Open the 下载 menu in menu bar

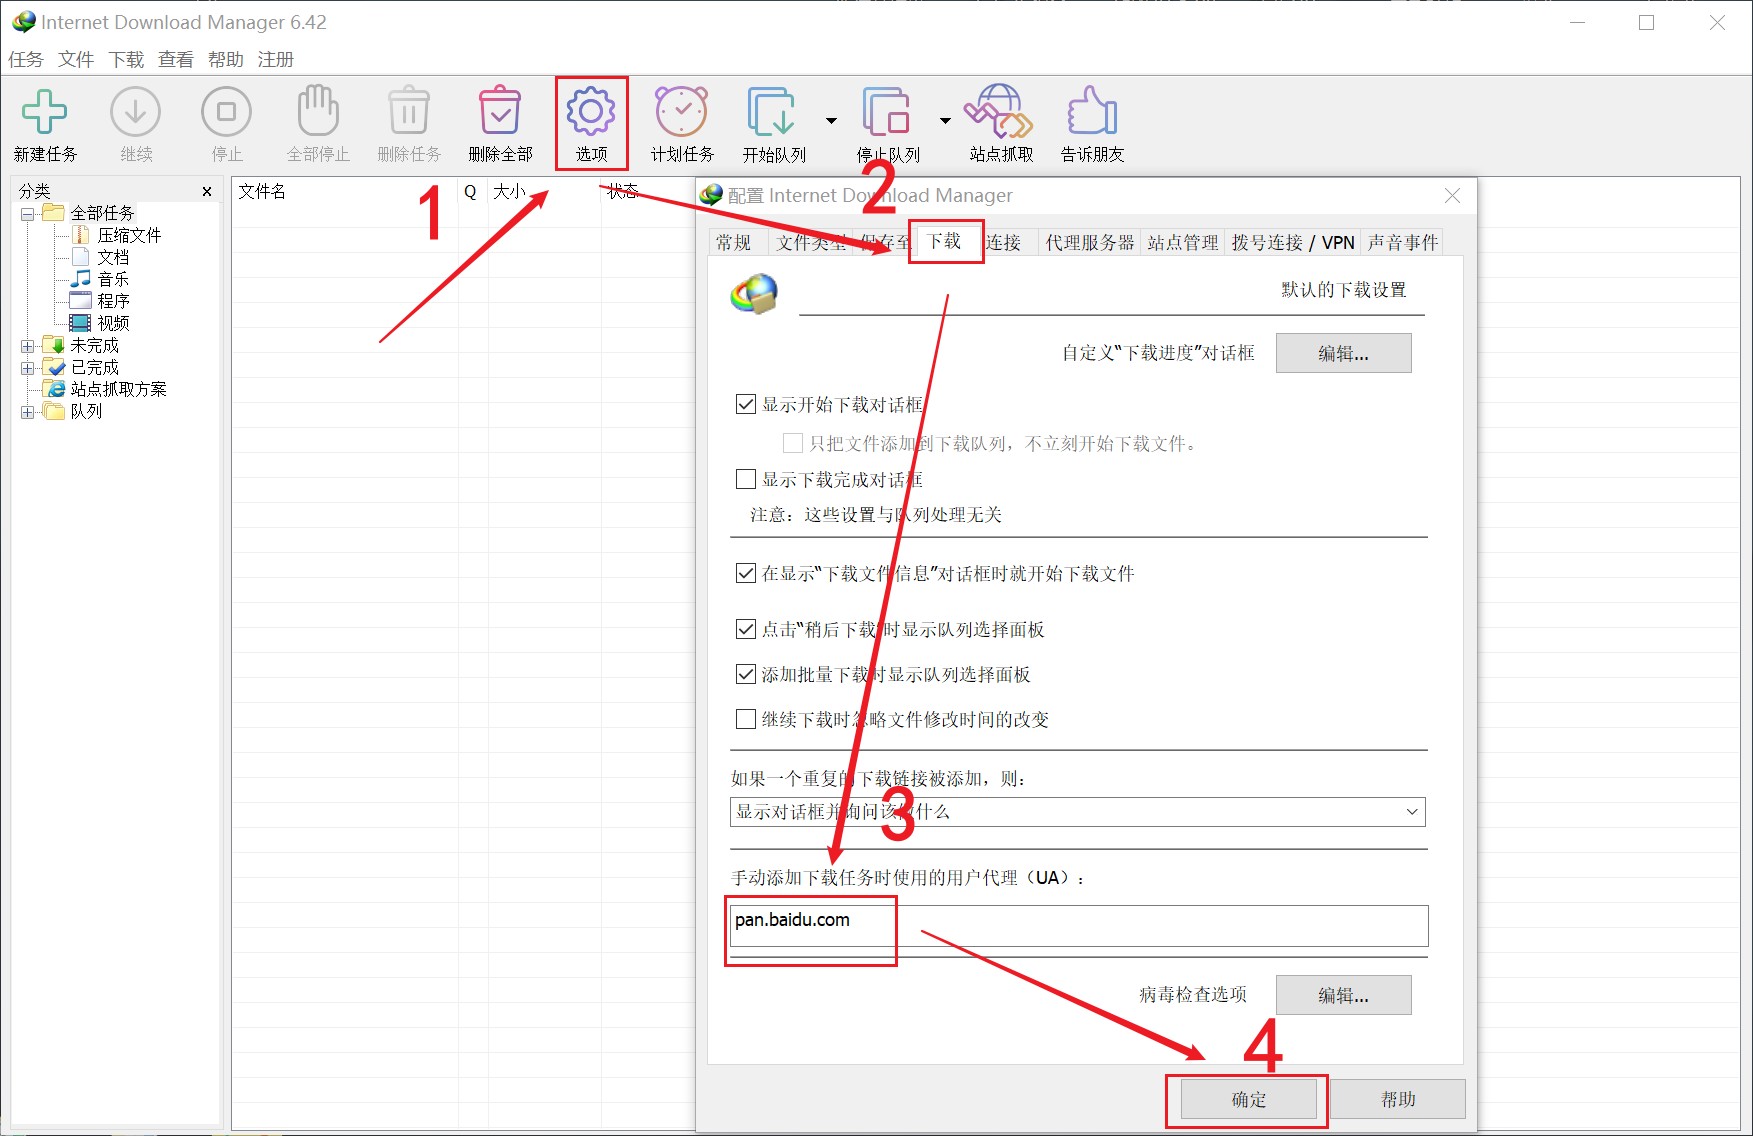[126, 59]
